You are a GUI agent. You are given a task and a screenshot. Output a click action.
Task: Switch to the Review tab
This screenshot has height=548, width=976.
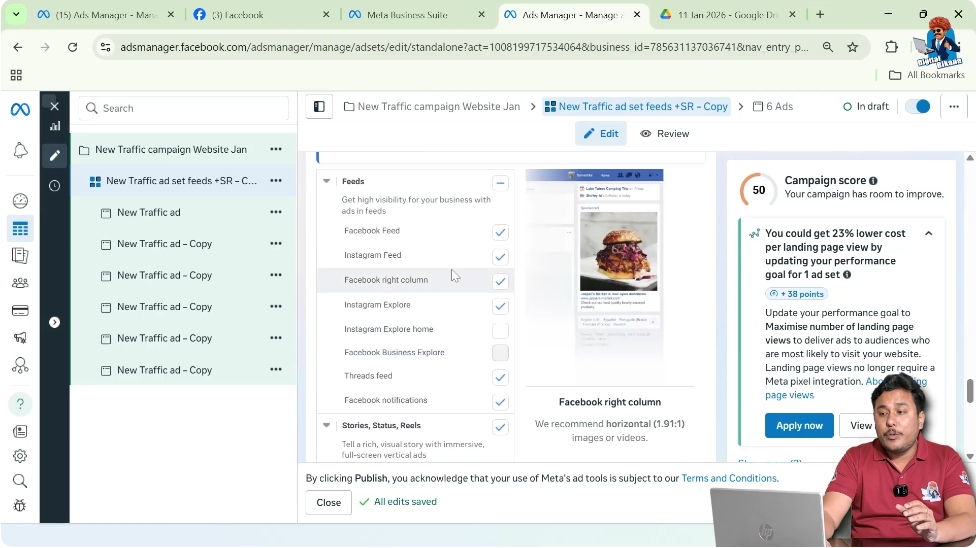point(664,134)
